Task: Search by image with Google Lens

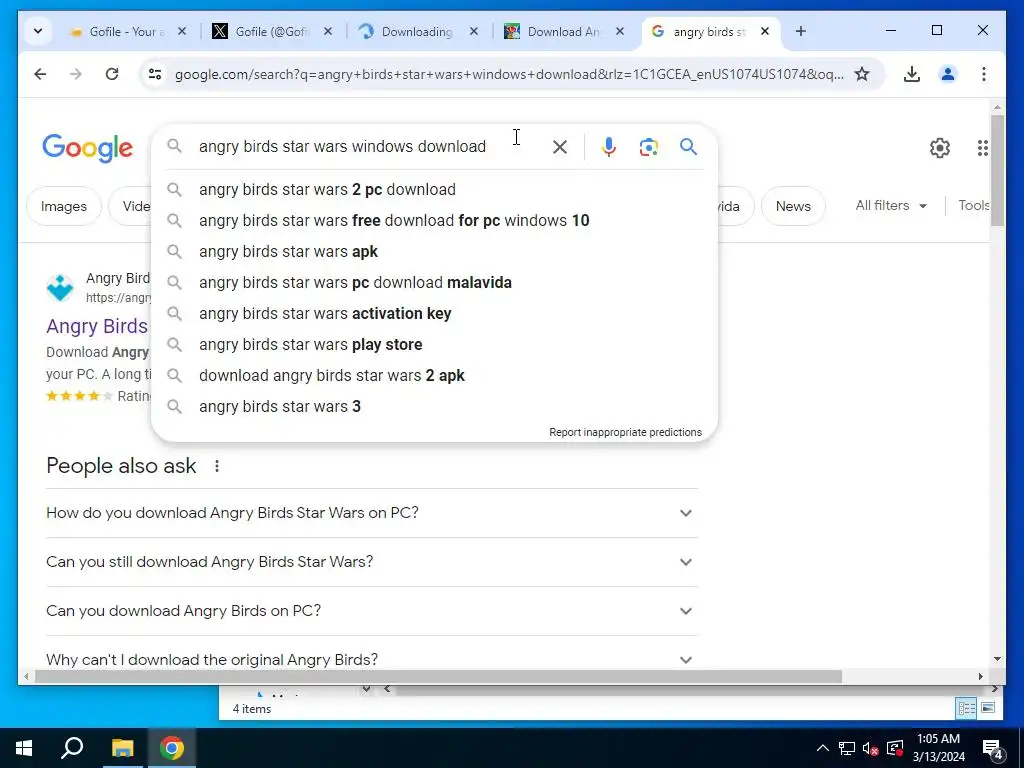Action: pos(648,147)
